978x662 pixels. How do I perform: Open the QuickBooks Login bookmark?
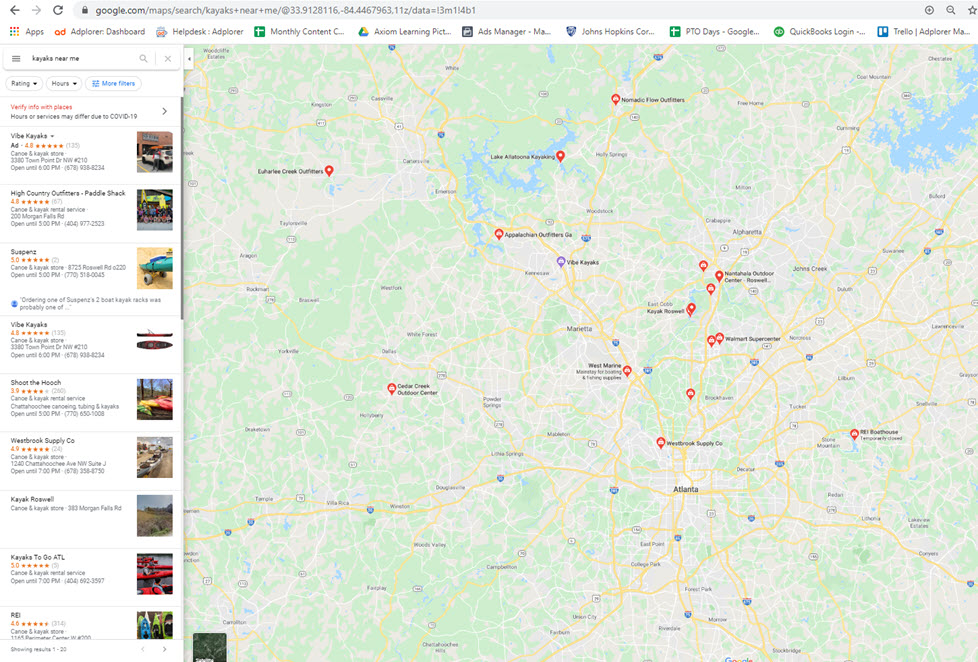[x=820, y=31]
